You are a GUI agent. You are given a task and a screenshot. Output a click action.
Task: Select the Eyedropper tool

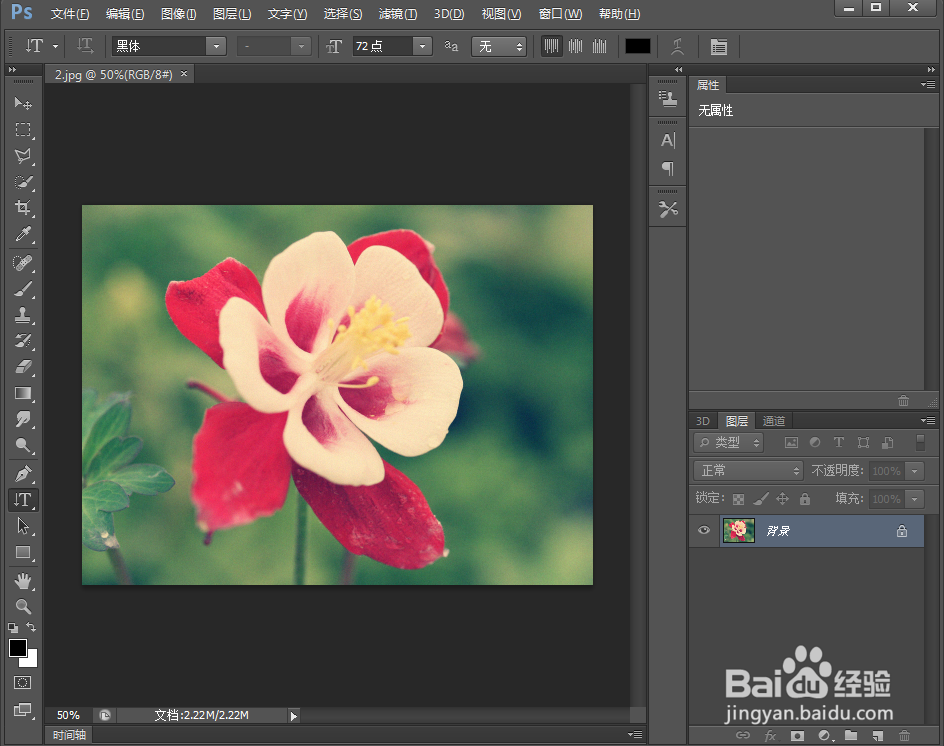(23, 234)
